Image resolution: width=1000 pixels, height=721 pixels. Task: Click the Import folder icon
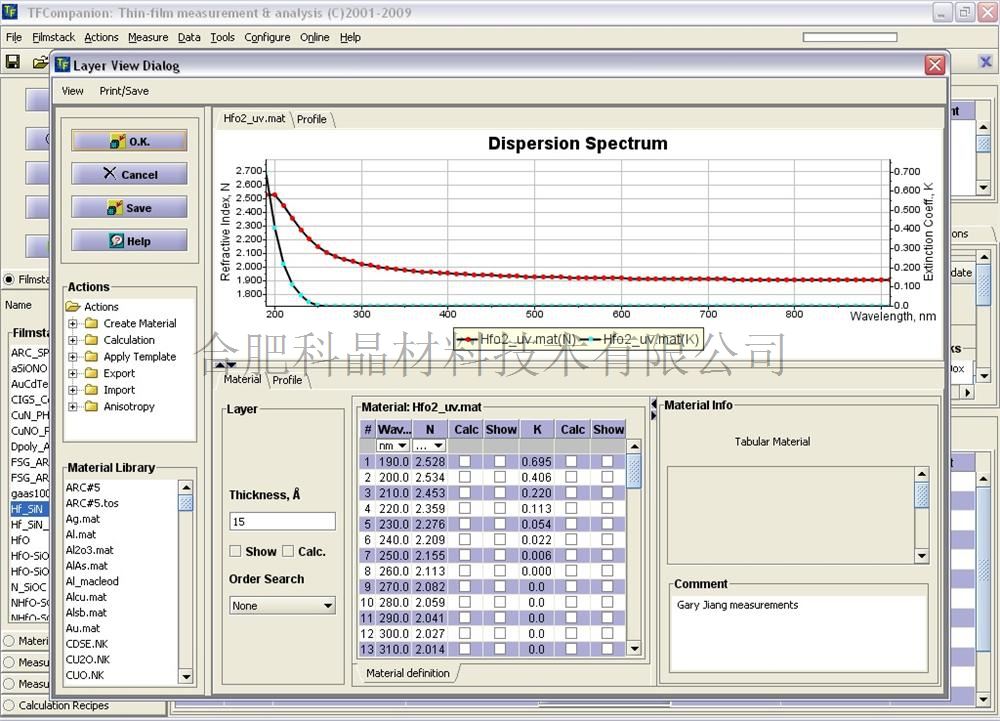[91, 390]
